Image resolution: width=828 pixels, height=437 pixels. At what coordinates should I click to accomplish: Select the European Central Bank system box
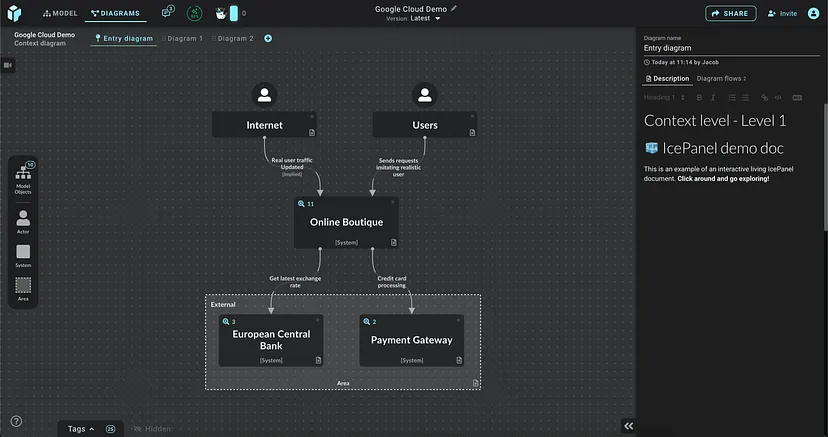click(x=271, y=340)
